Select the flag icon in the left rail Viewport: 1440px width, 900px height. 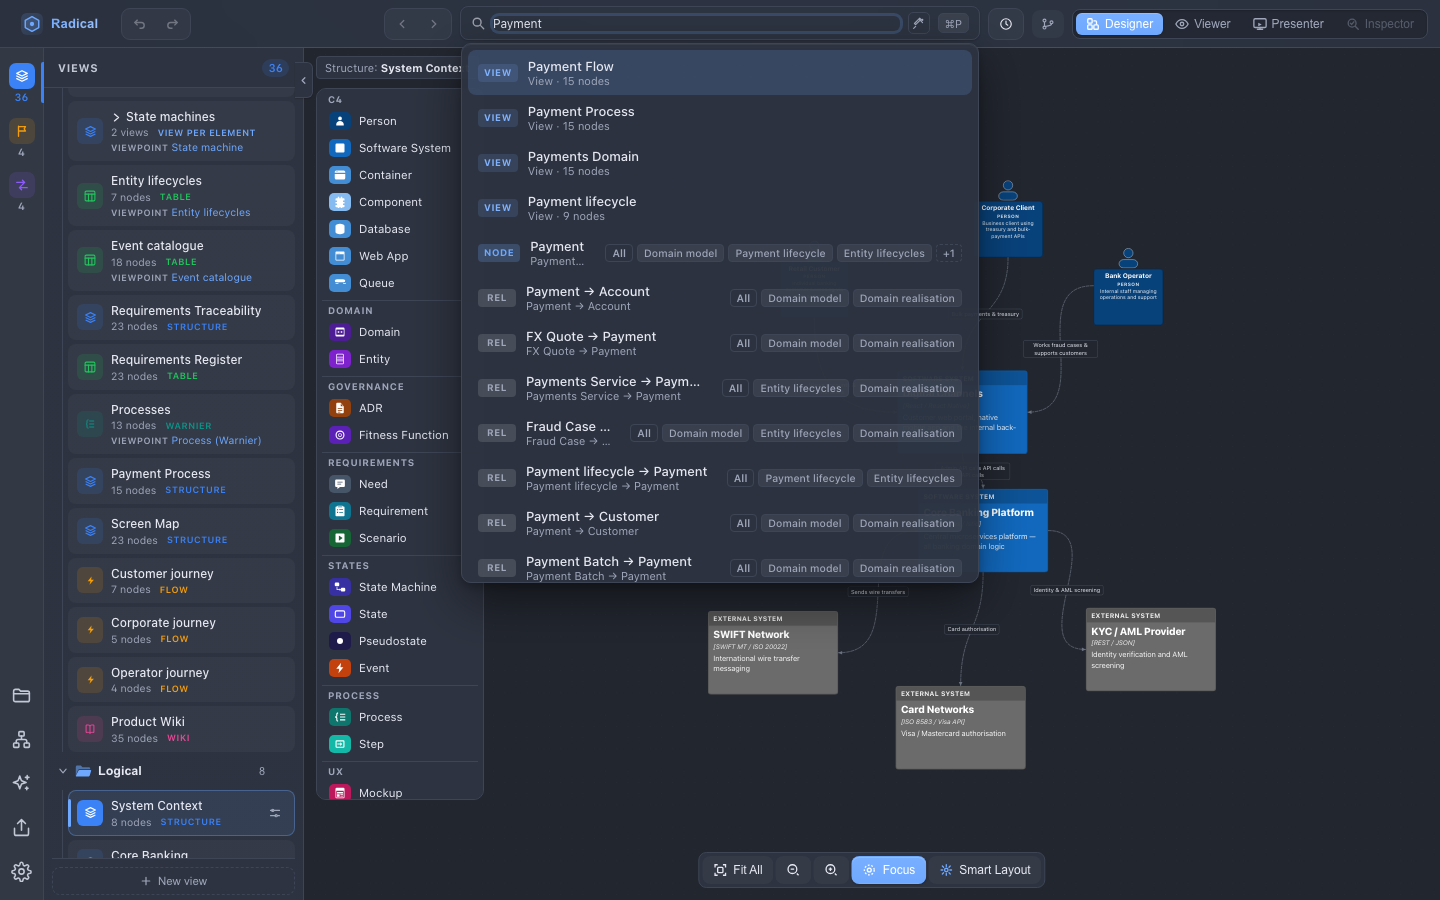tap(21, 131)
